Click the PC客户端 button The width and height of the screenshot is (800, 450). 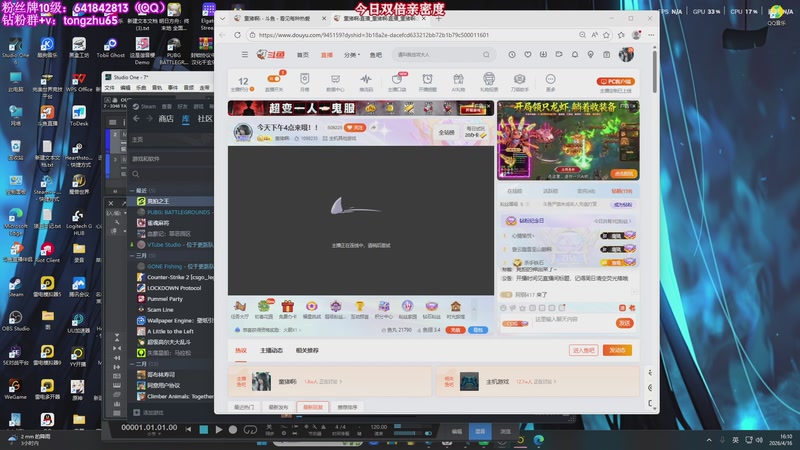pyautogui.click(x=615, y=81)
